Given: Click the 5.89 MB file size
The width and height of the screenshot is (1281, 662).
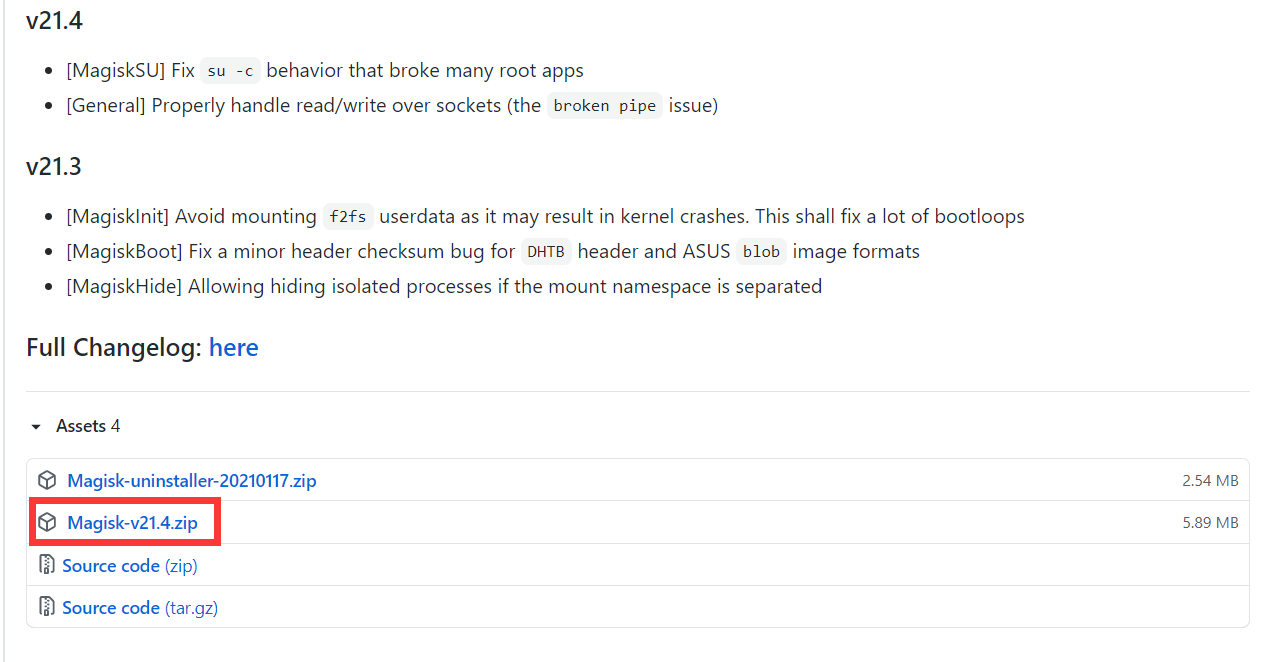Looking at the screenshot, I should [1210, 523].
